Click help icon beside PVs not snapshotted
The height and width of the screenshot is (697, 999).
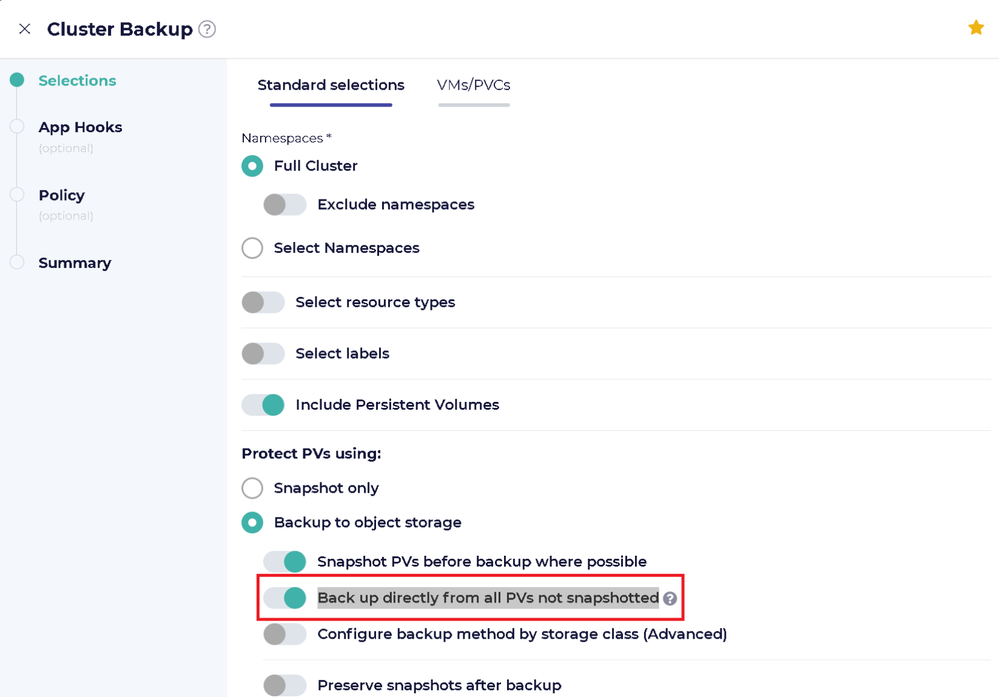pos(670,599)
